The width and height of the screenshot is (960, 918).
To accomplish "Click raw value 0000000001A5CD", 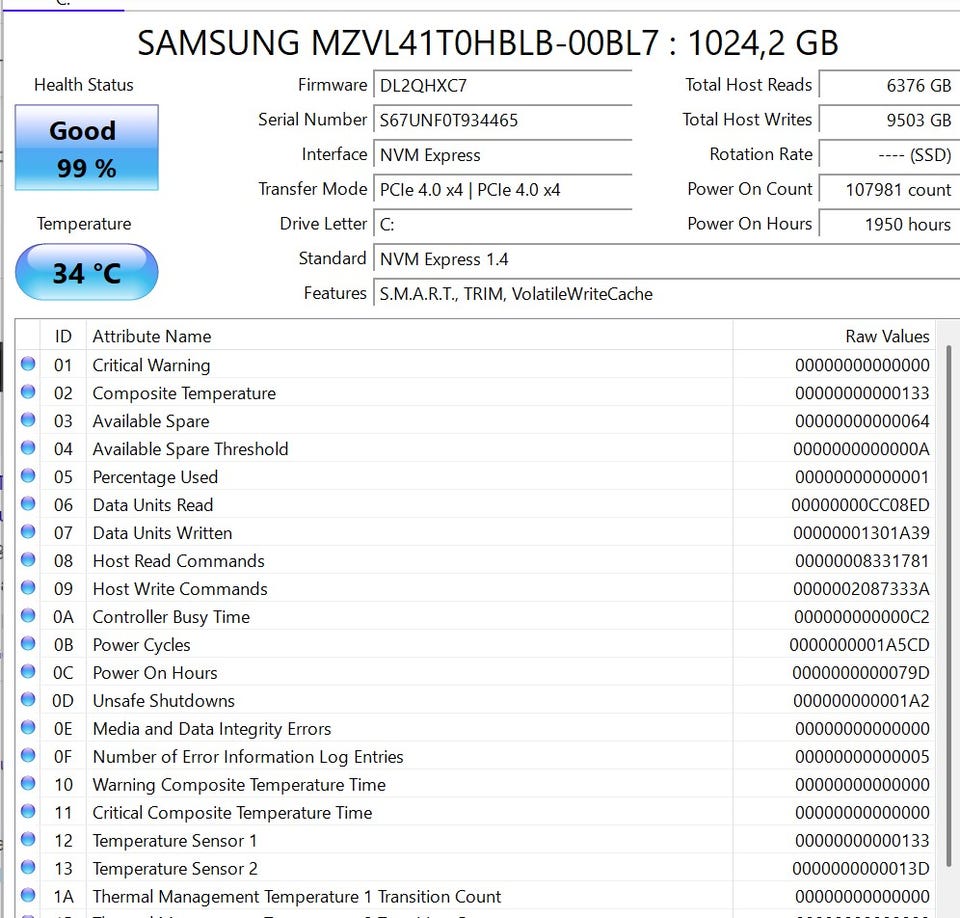I will coord(860,645).
